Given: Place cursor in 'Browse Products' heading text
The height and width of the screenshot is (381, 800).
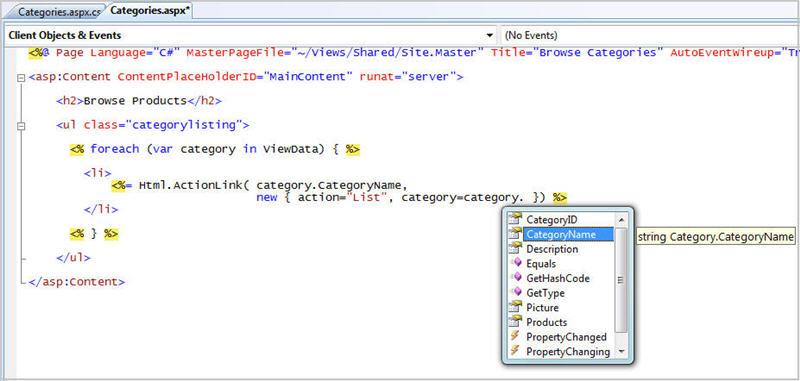Looking at the screenshot, I should [x=135, y=101].
